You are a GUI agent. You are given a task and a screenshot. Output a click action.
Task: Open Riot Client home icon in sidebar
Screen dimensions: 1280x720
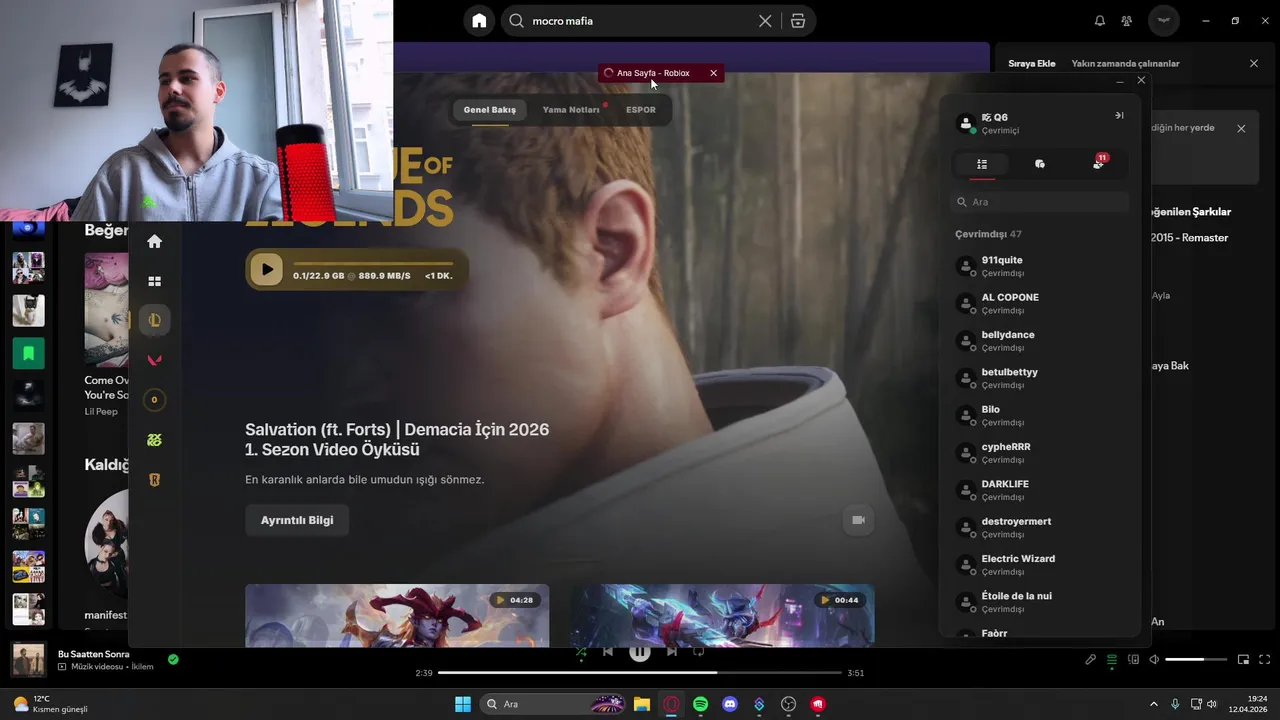coord(154,241)
